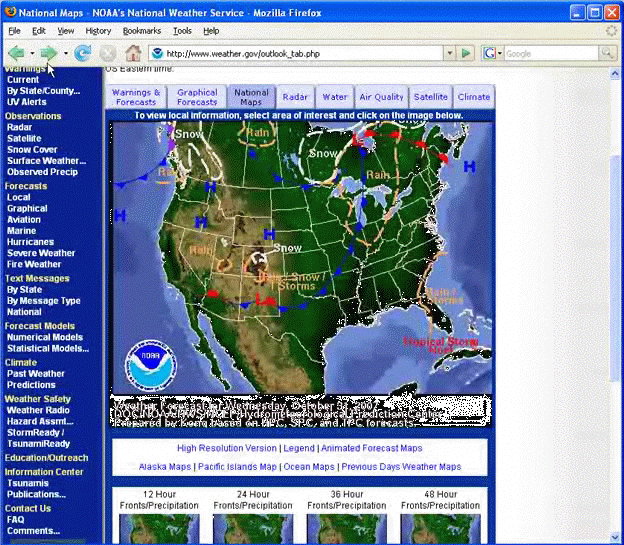This screenshot has height=545, width=624.
Task: Switch to the Warnings & Forecasts tab
Action: pos(136,97)
